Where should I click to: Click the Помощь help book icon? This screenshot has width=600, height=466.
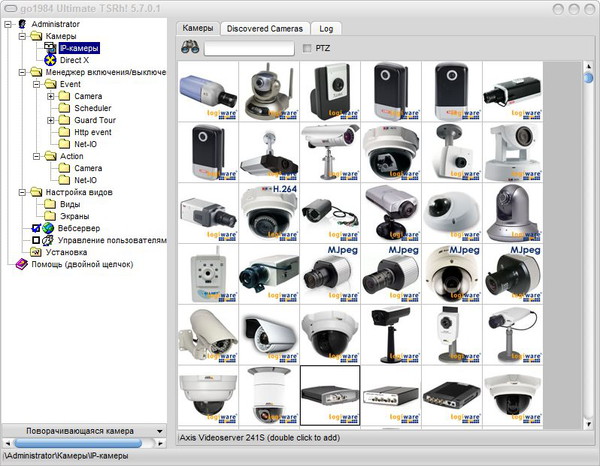pos(22,264)
